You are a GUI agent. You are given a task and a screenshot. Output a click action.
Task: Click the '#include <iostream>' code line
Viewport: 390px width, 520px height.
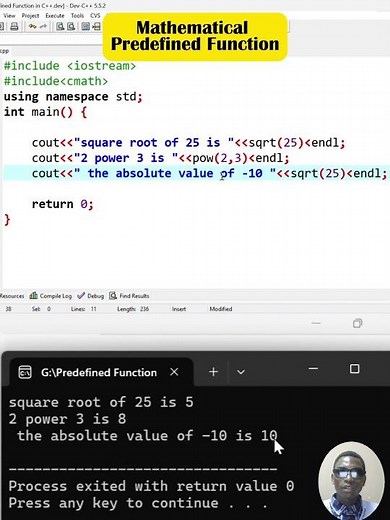(x=70, y=66)
